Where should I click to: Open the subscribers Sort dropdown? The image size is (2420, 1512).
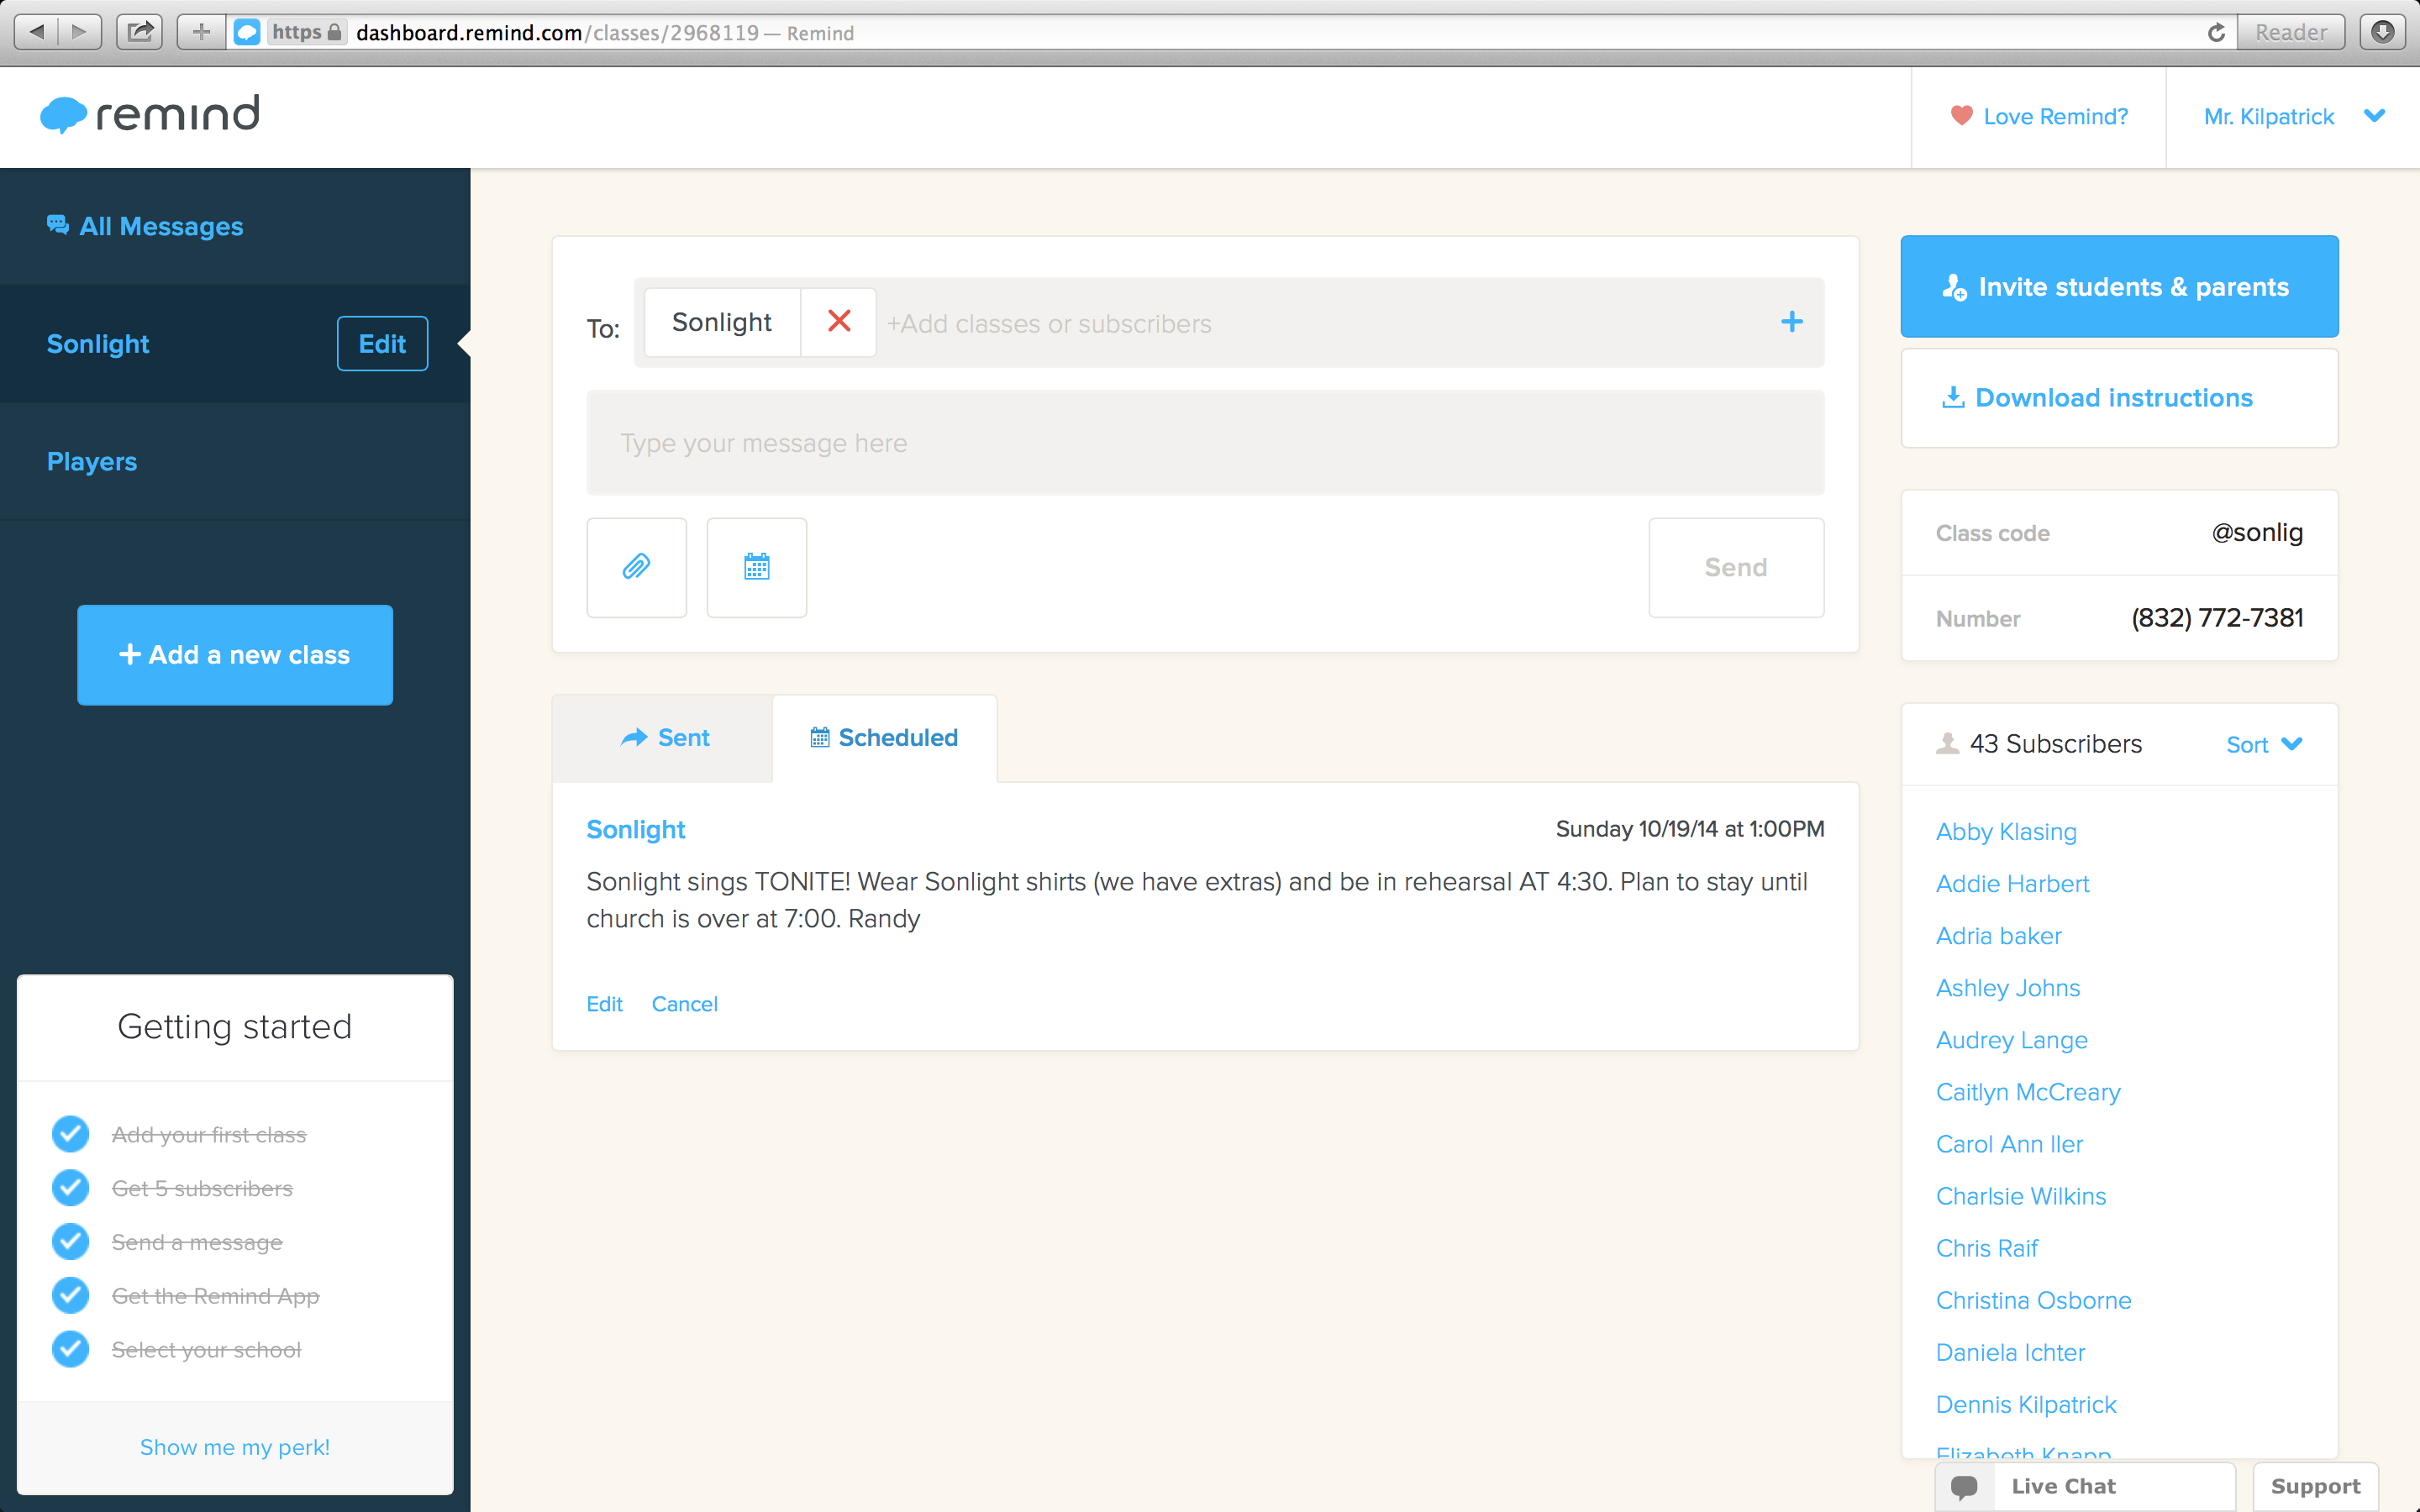pos(2264,745)
